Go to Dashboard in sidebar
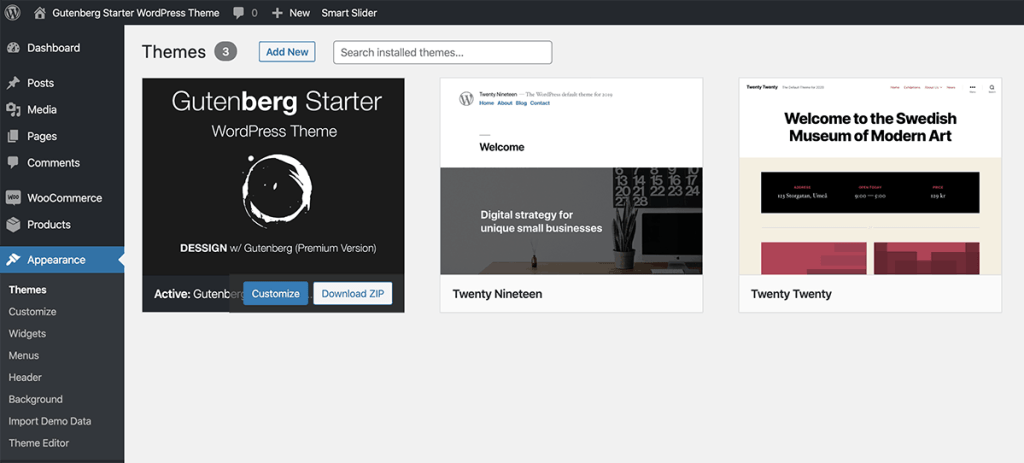 pyautogui.click(x=54, y=48)
